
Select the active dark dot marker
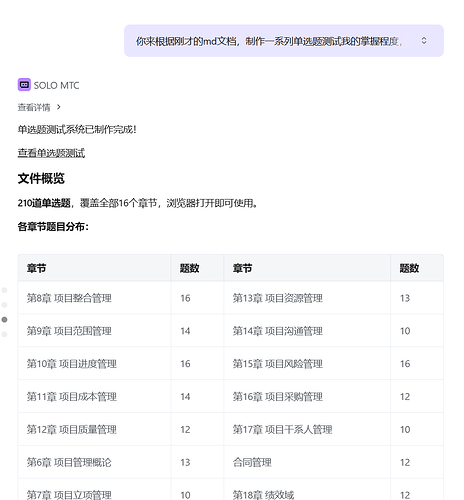[x=4, y=319]
